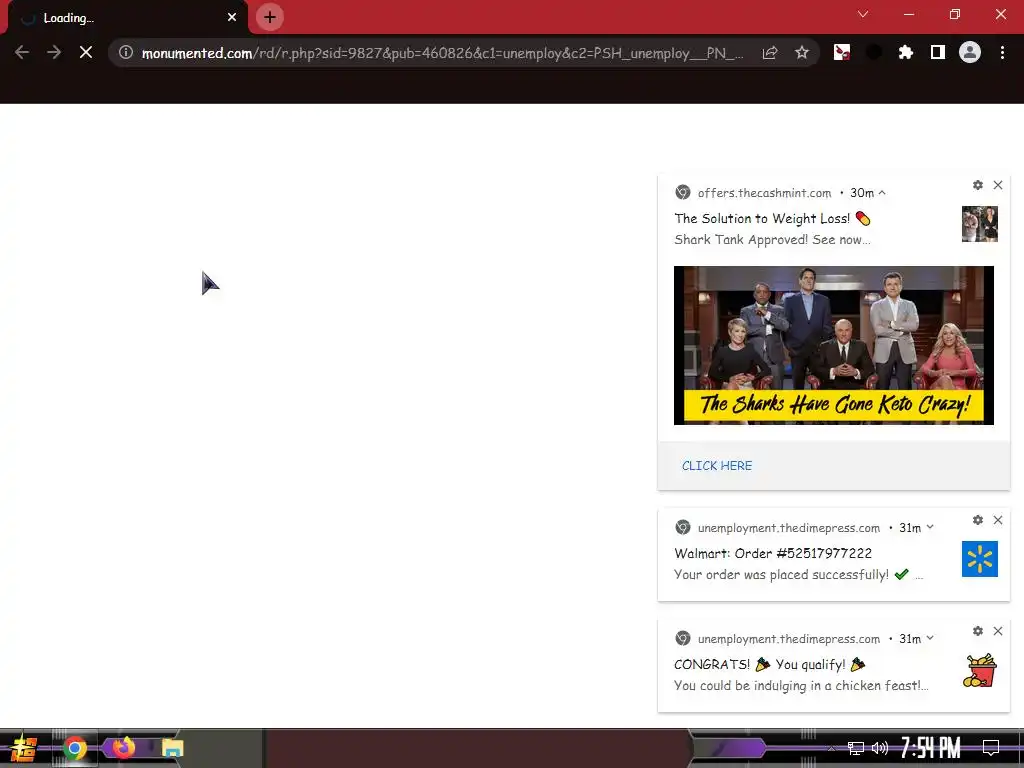
Task: Click the chicken bucket icon
Action: (x=980, y=670)
